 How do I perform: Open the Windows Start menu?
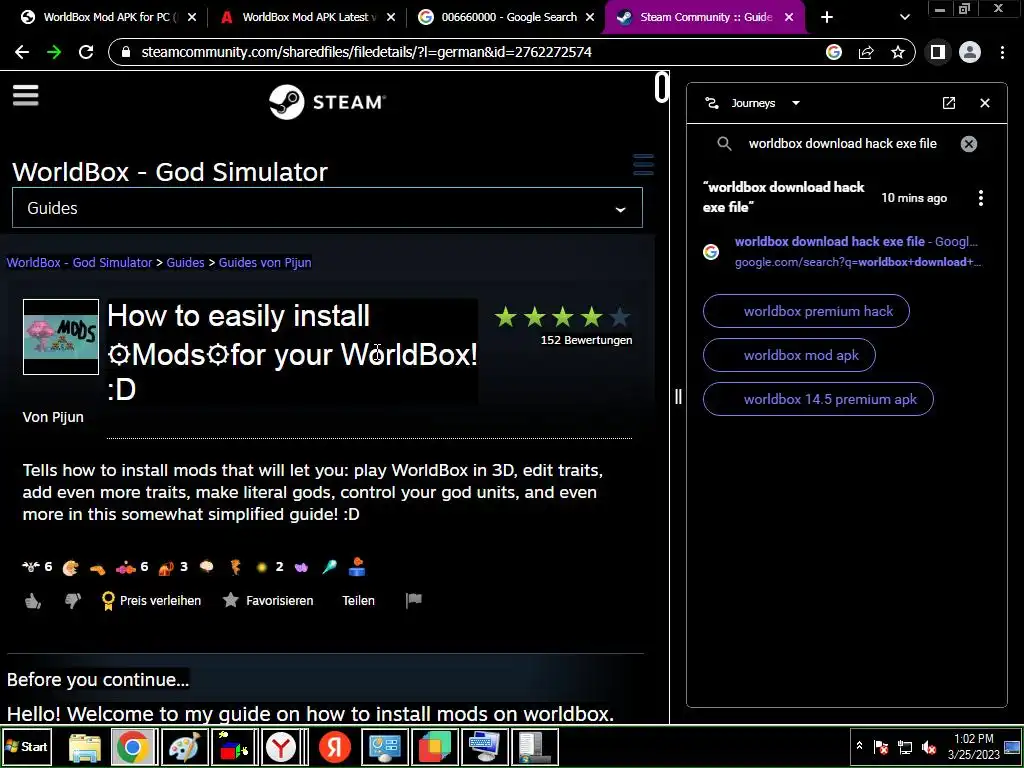[x=27, y=746]
